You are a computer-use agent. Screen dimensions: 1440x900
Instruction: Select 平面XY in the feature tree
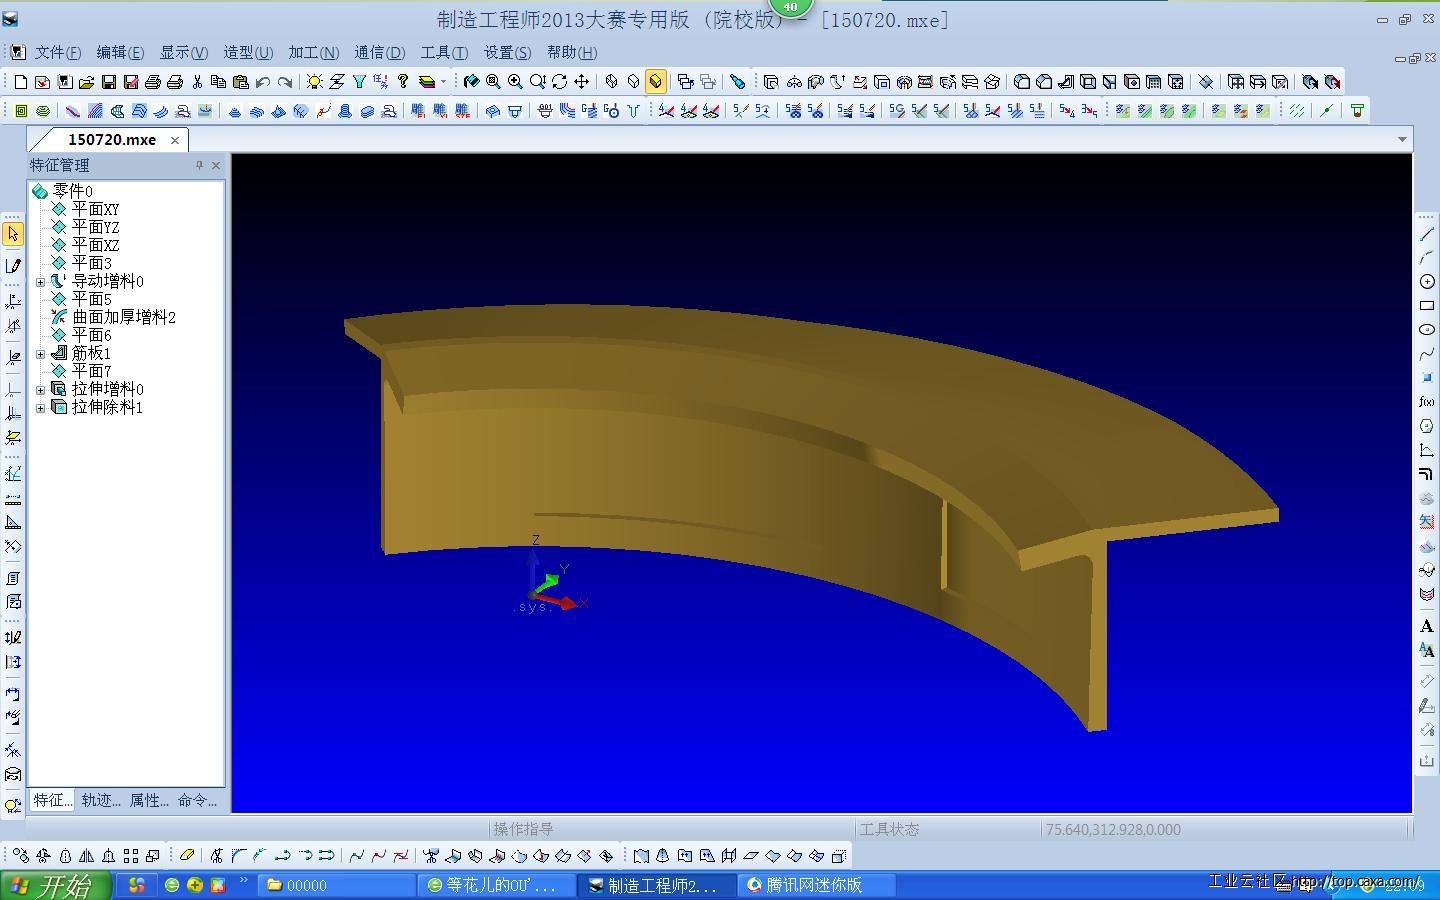pos(95,209)
